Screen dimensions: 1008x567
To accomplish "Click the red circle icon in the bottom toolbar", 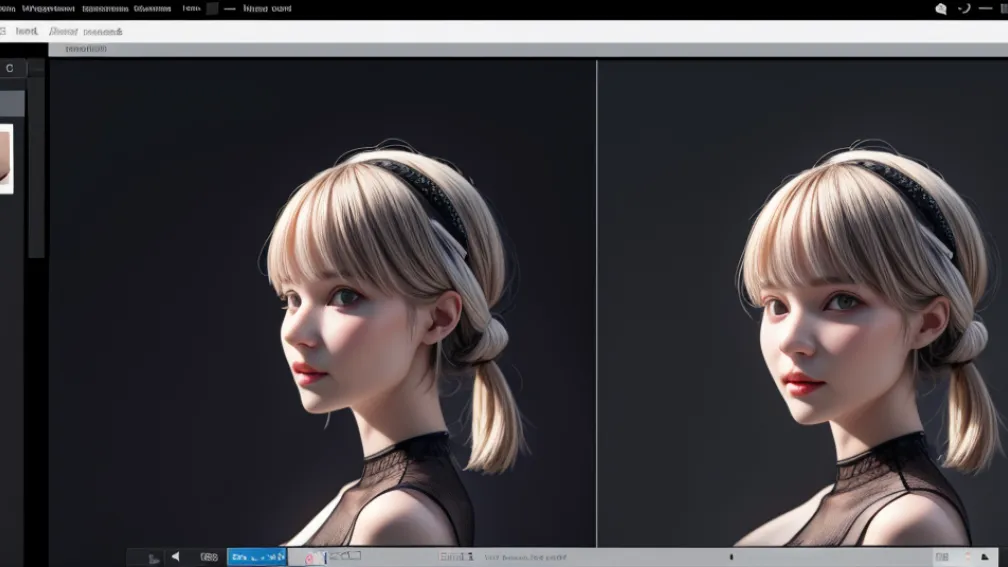I will click(x=309, y=557).
